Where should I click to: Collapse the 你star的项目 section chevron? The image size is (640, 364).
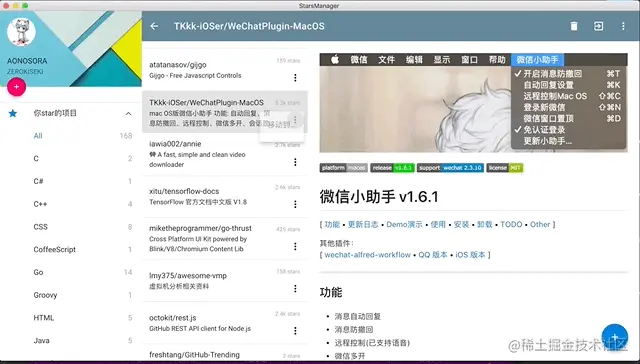(128, 113)
